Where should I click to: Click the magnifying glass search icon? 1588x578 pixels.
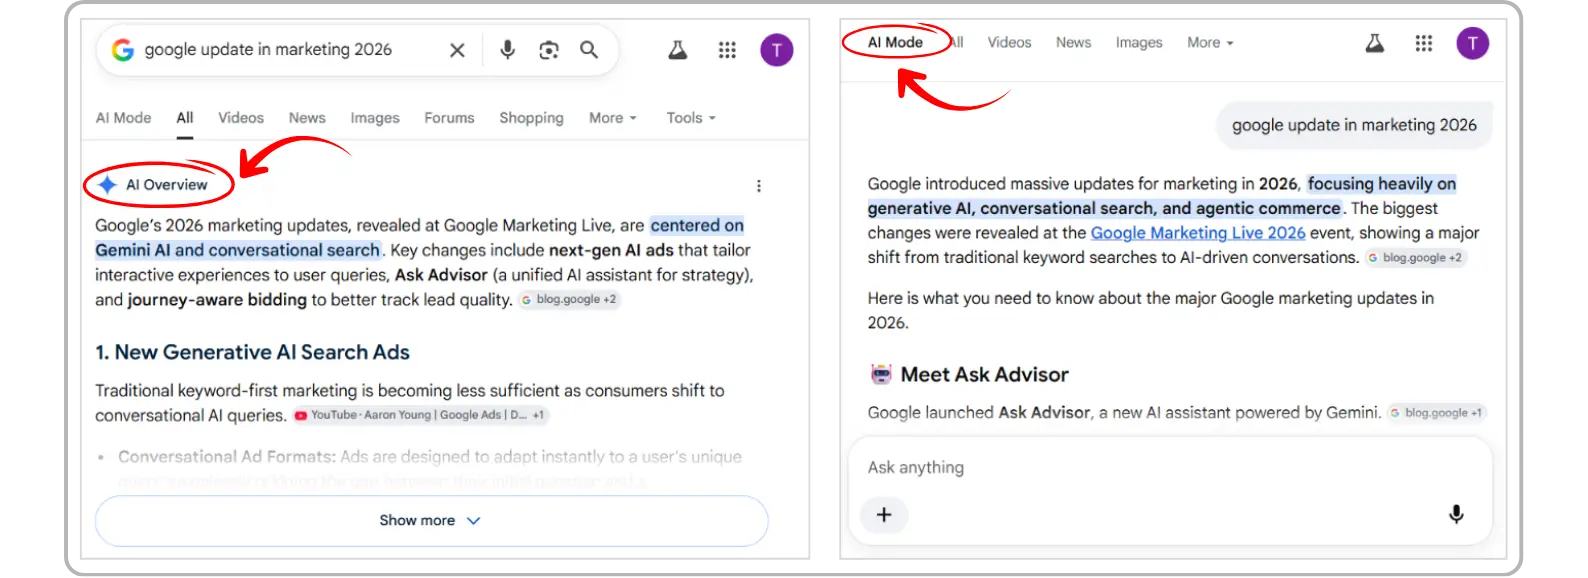click(589, 50)
